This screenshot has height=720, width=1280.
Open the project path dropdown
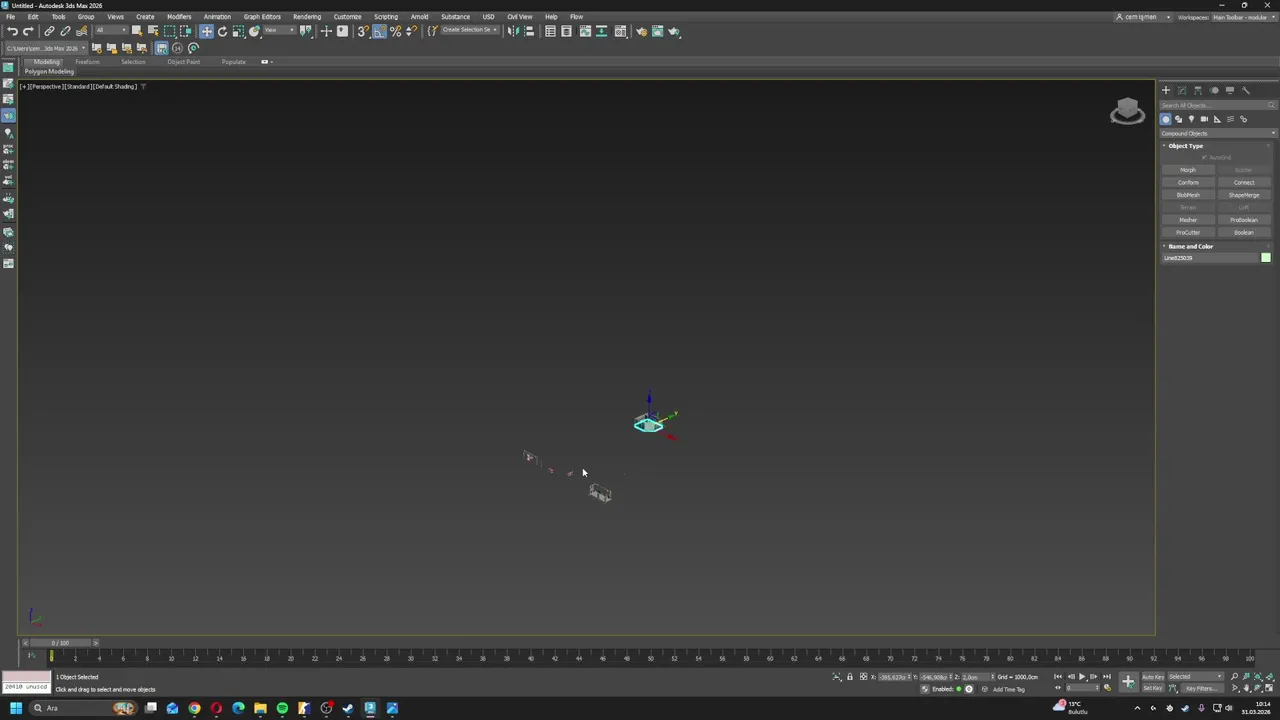pyautogui.click(x=46, y=48)
